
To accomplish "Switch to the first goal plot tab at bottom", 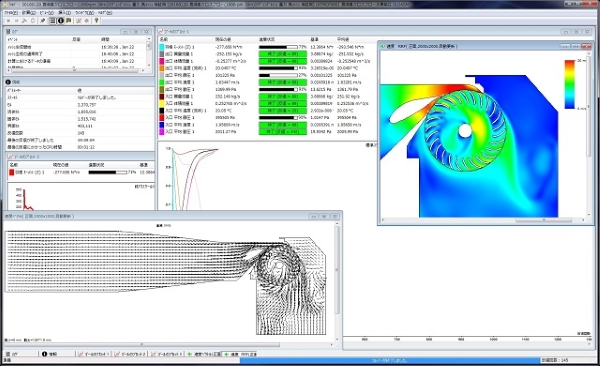I will click(x=93, y=354).
